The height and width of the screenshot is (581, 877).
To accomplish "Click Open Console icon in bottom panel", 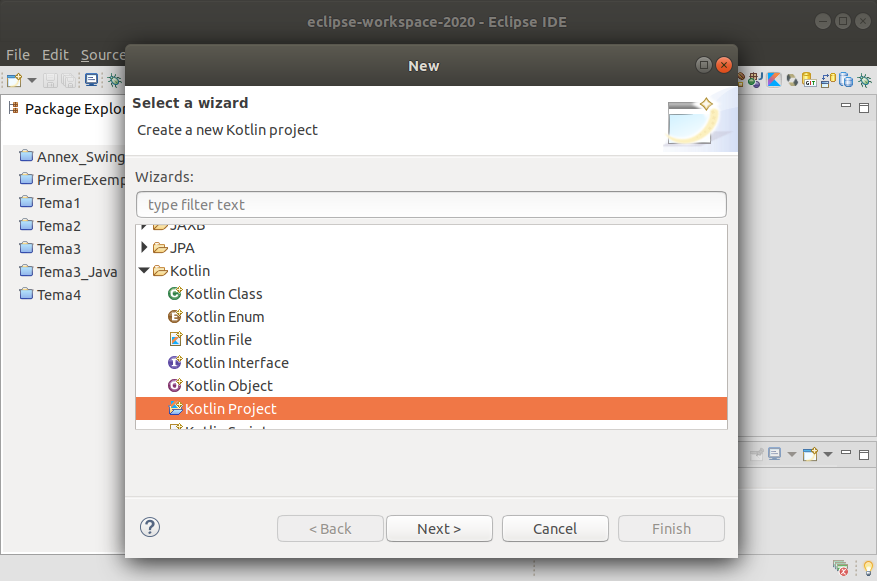I will [x=810, y=454].
